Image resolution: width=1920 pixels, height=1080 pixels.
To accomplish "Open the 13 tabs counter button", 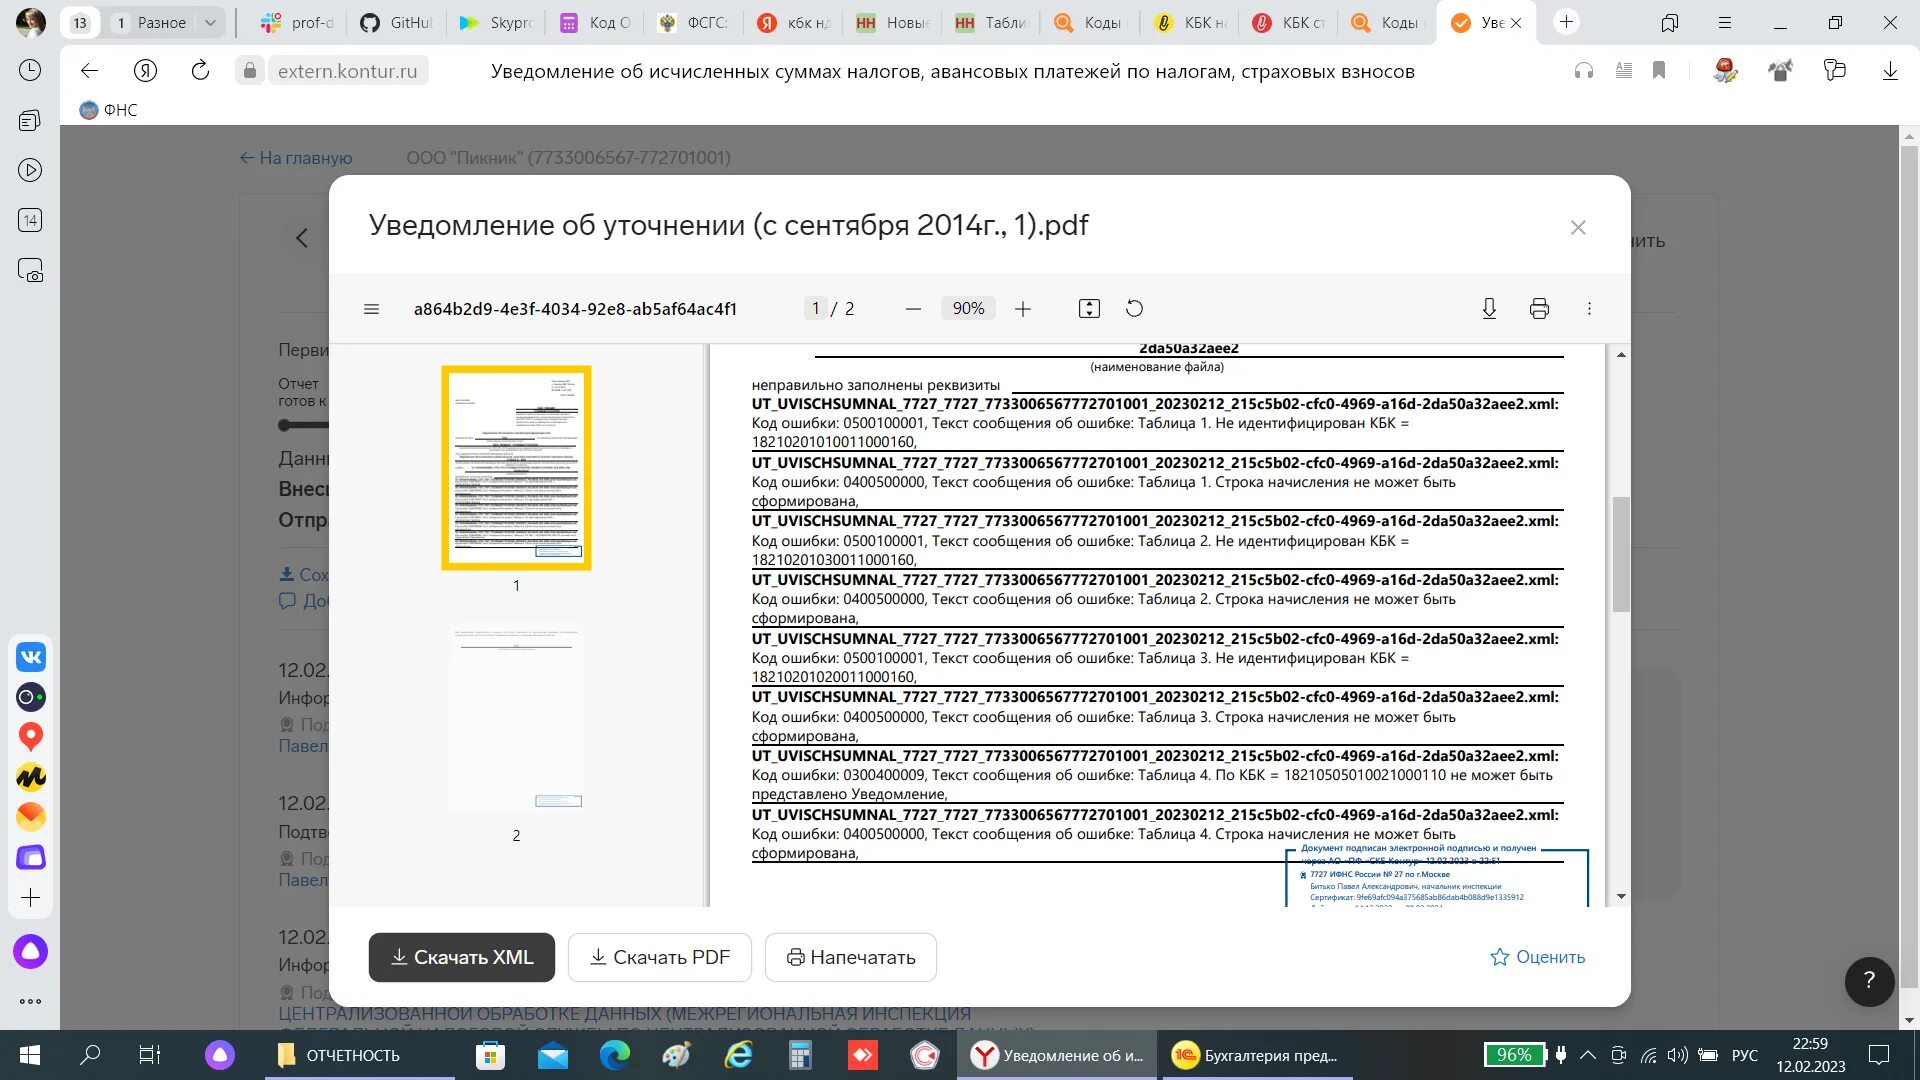I will click(80, 22).
